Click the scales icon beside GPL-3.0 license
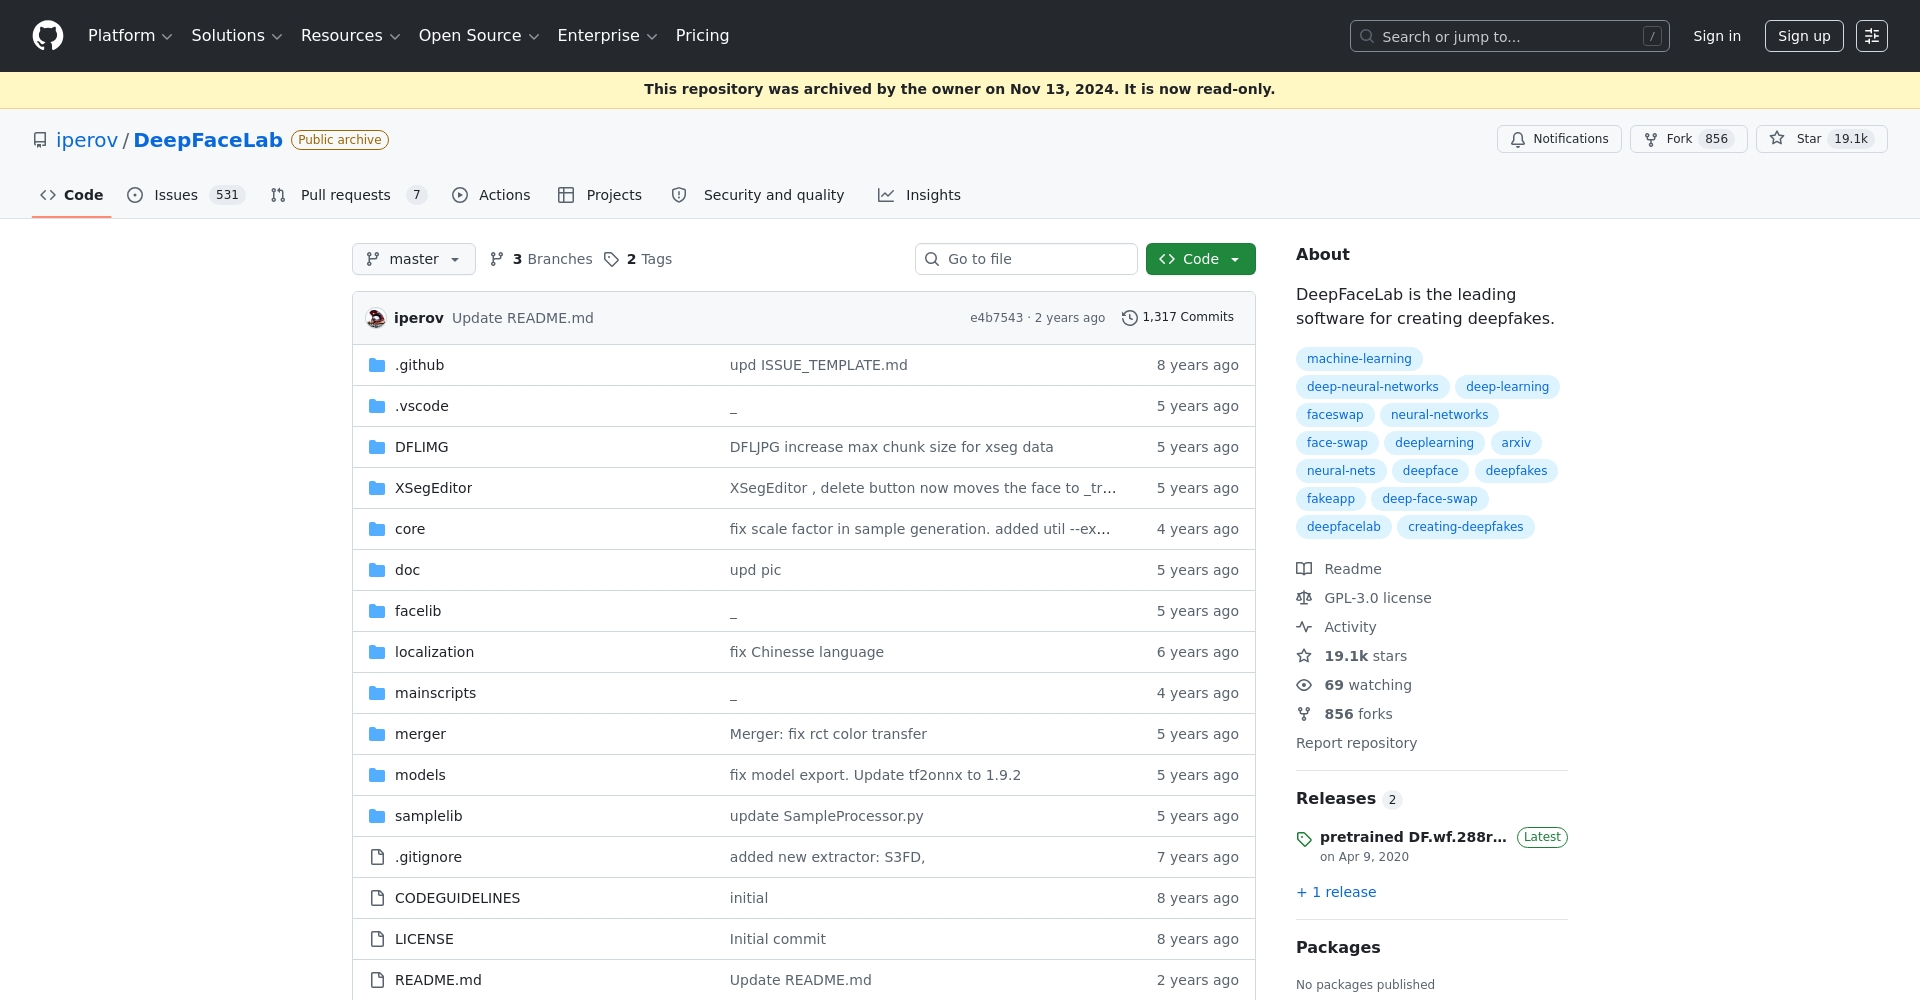Image resolution: width=1920 pixels, height=1000 pixels. point(1304,597)
